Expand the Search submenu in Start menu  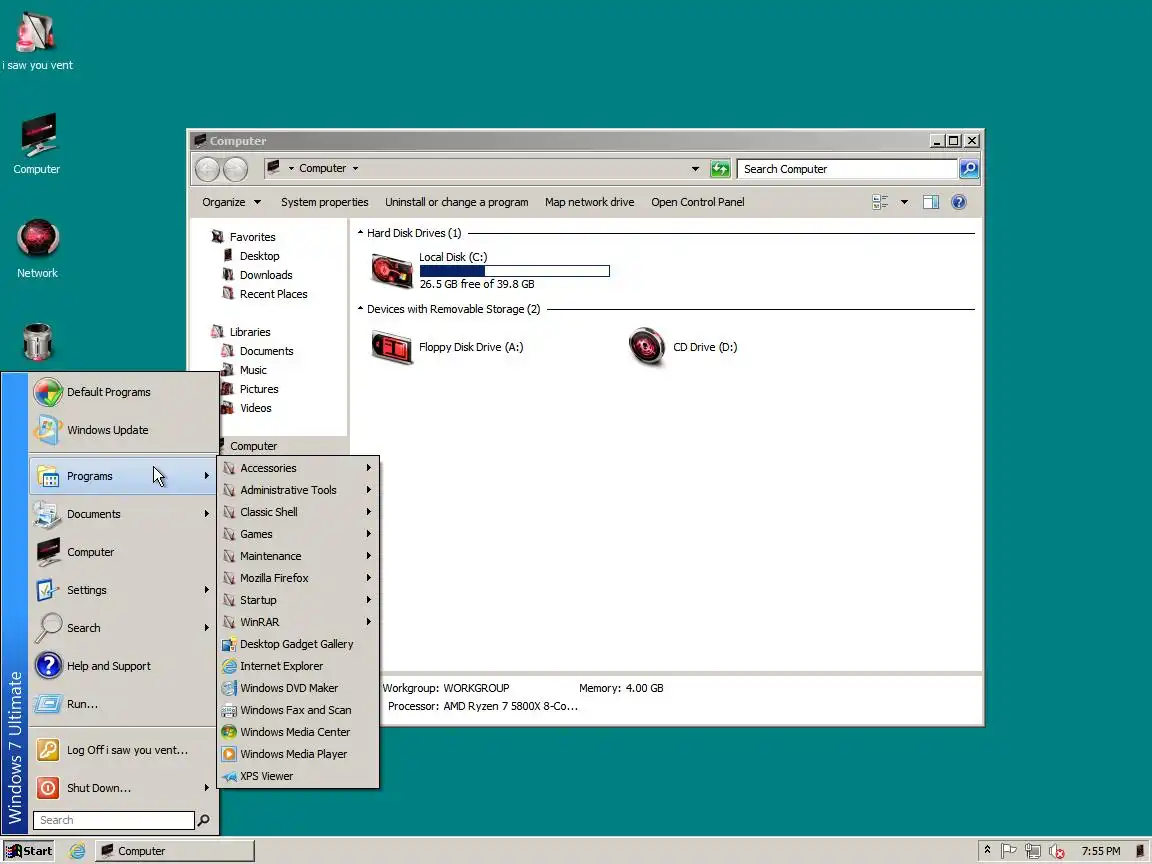click(123, 628)
